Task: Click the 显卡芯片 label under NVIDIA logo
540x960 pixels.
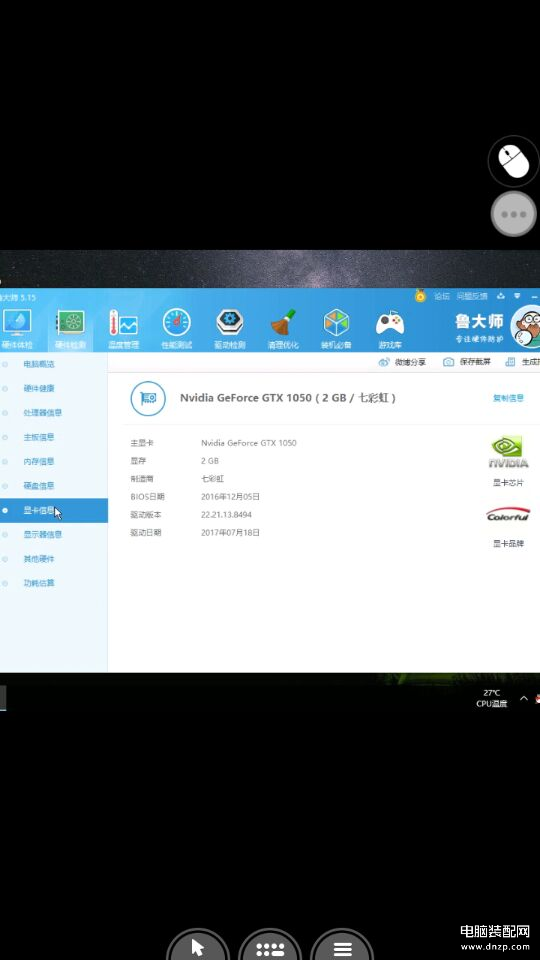Action: click(x=508, y=482)
